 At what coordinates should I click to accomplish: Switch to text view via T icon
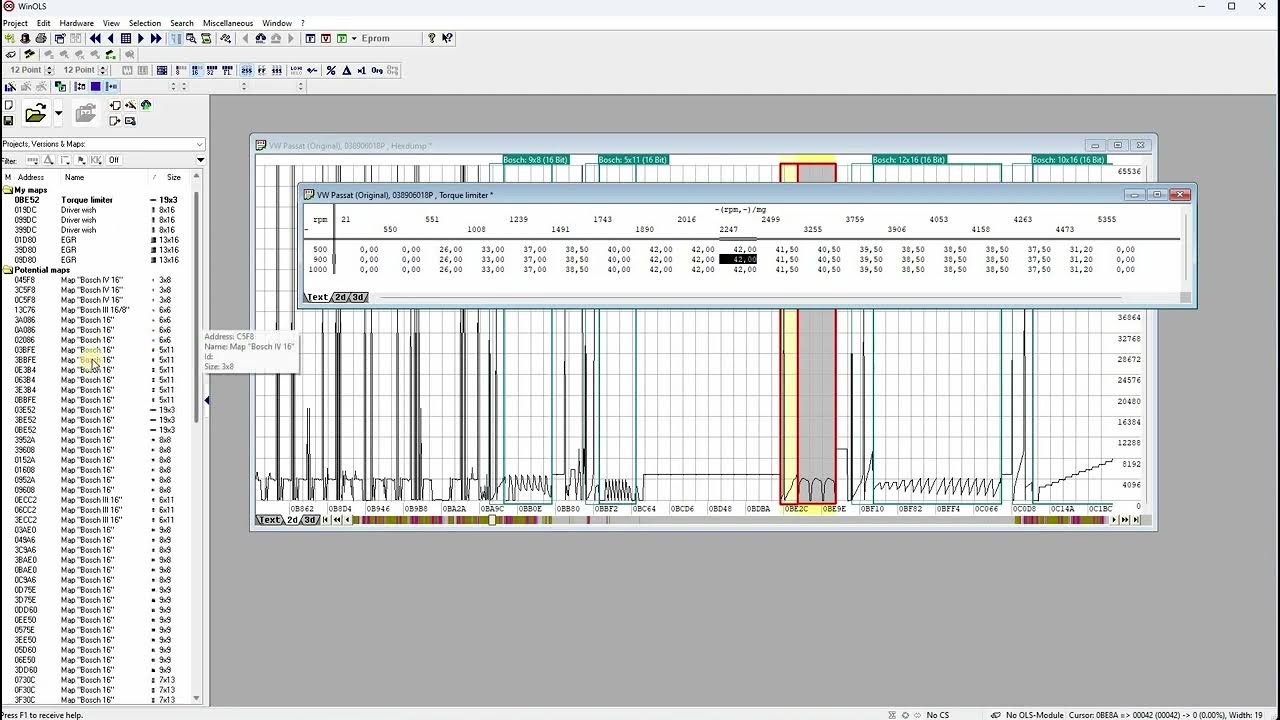tap(310, 38)
